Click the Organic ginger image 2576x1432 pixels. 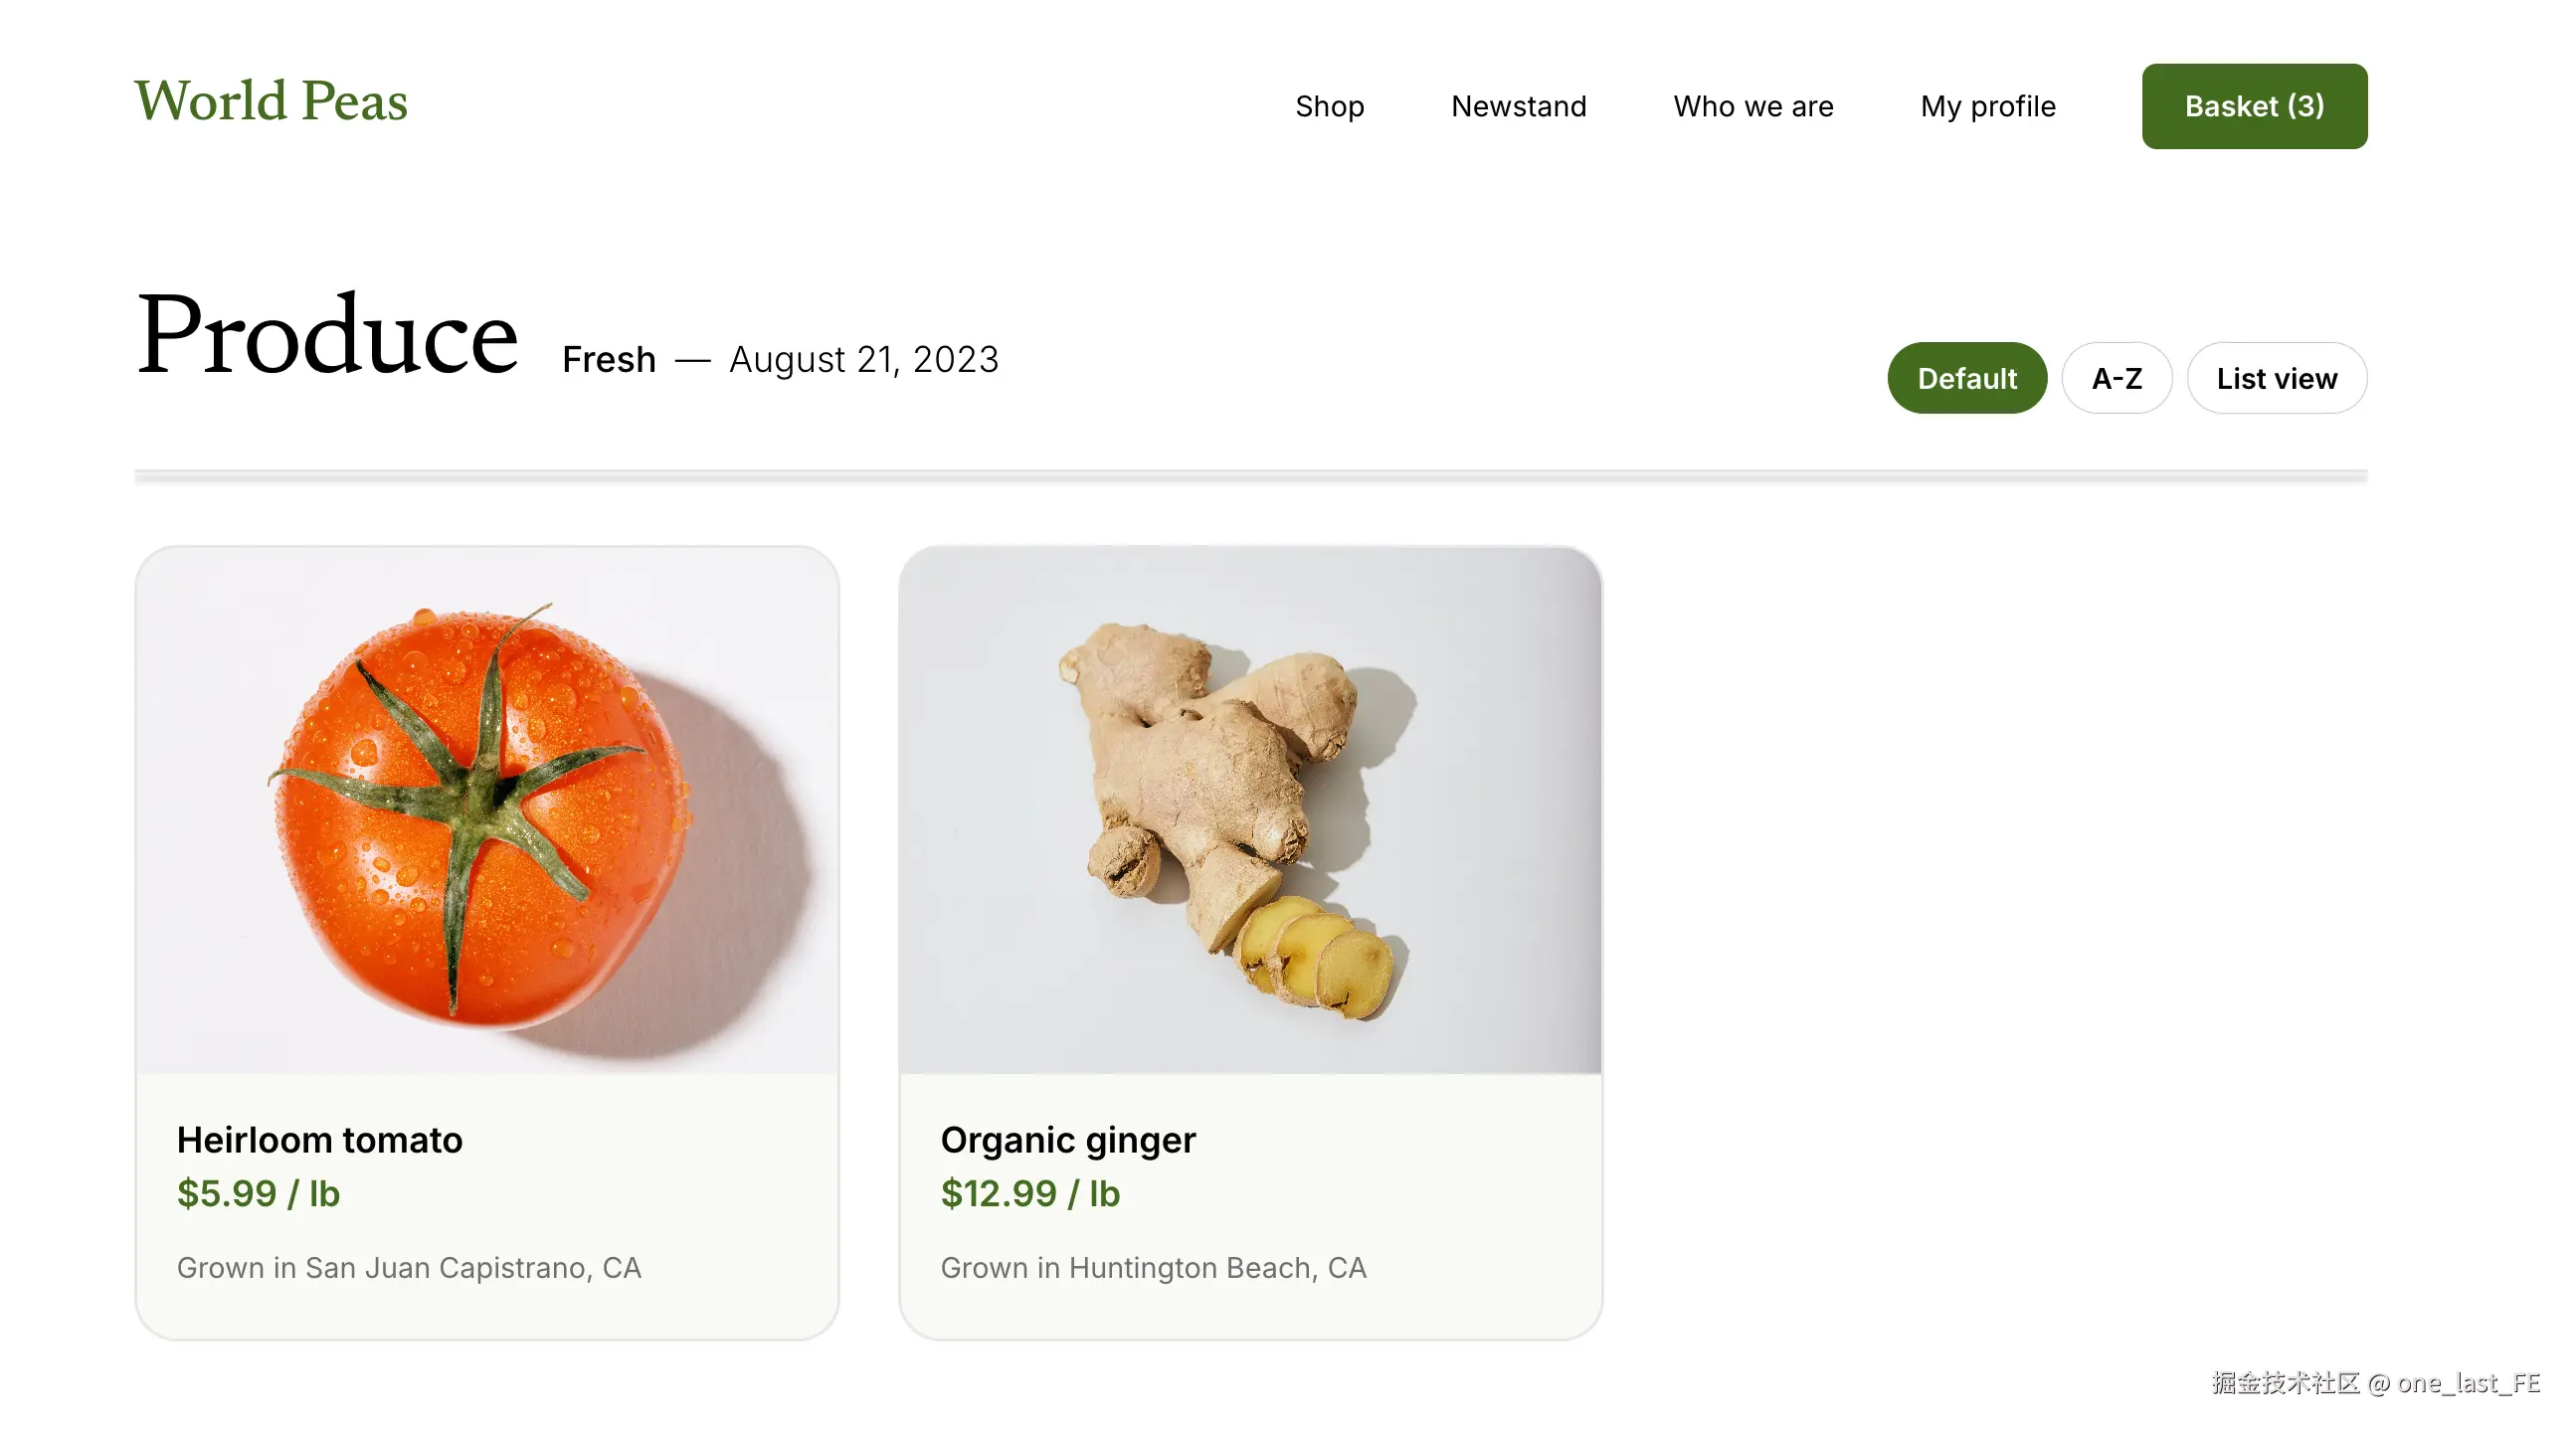1250,810
